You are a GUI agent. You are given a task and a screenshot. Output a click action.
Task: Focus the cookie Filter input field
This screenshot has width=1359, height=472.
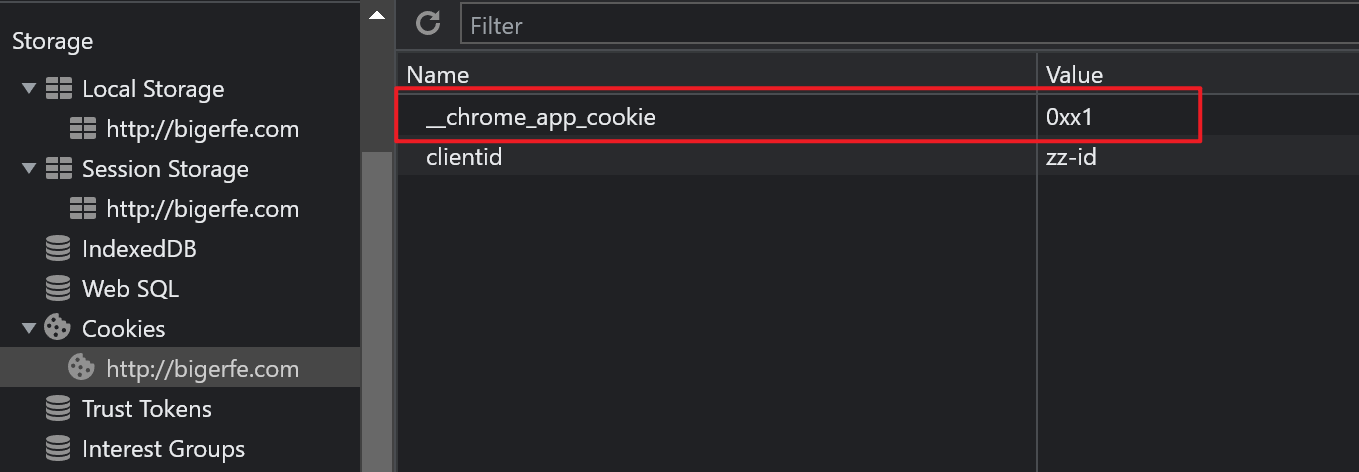tap(900, 25)
